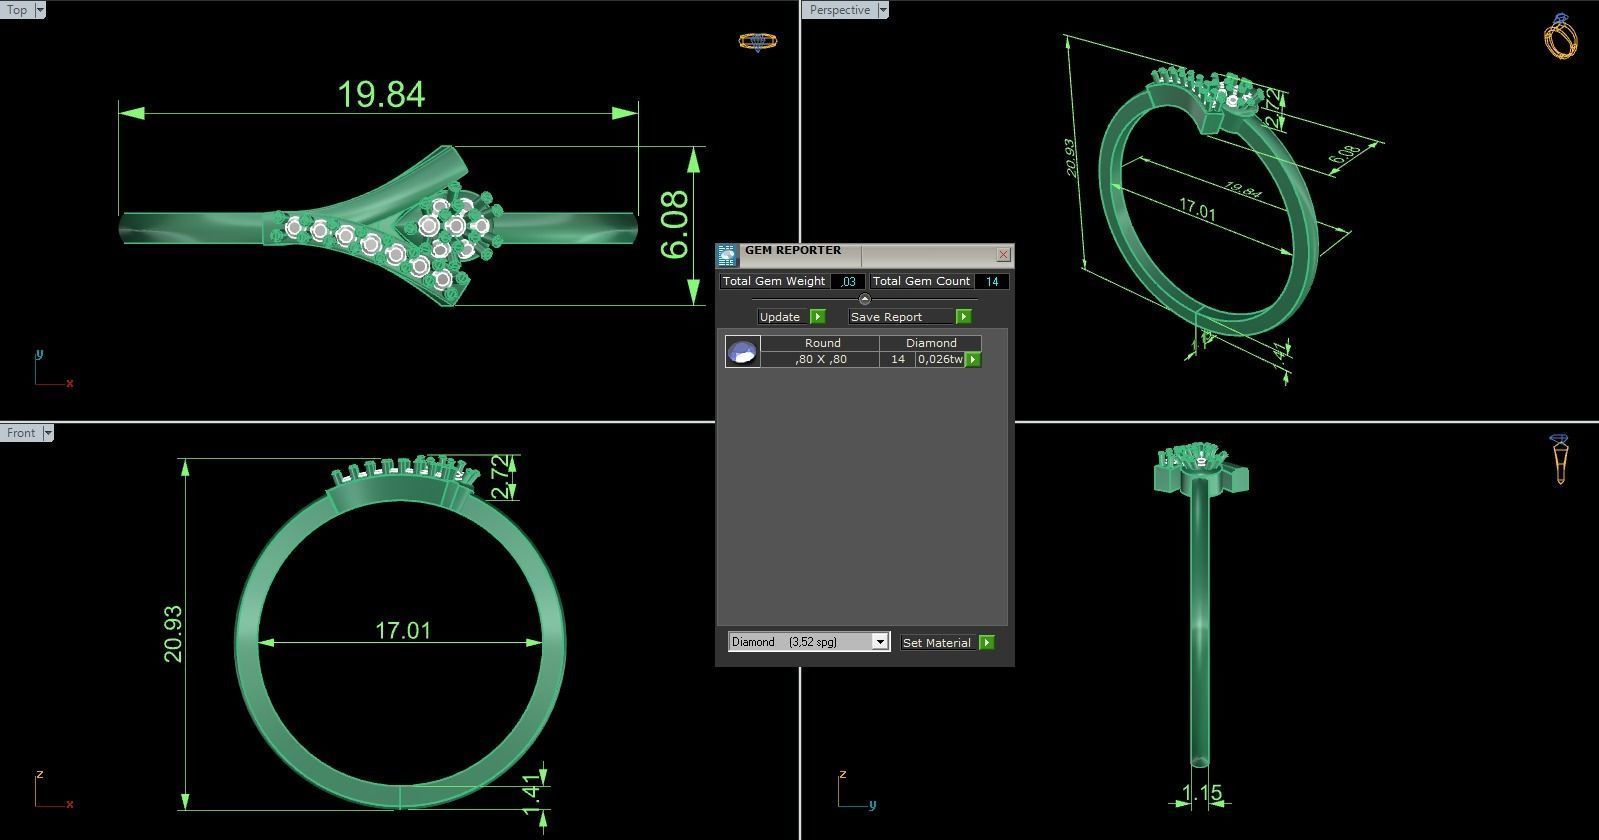Click the Gem Reporter title bar icon
Viewport: 1599px width, 840px height.
[x=727, y=255]
